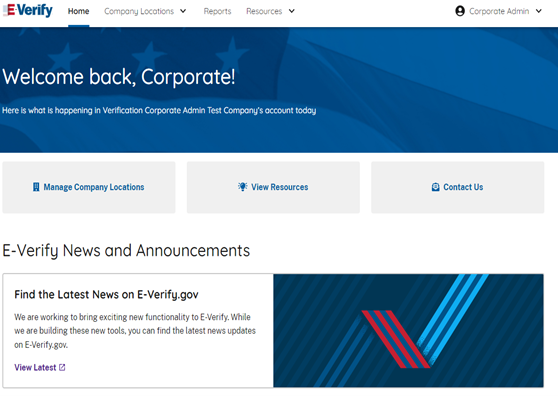Viewport: 558px width, 396px height.
Task: Click the user profile avatar icon
Action: pos(460,11)
